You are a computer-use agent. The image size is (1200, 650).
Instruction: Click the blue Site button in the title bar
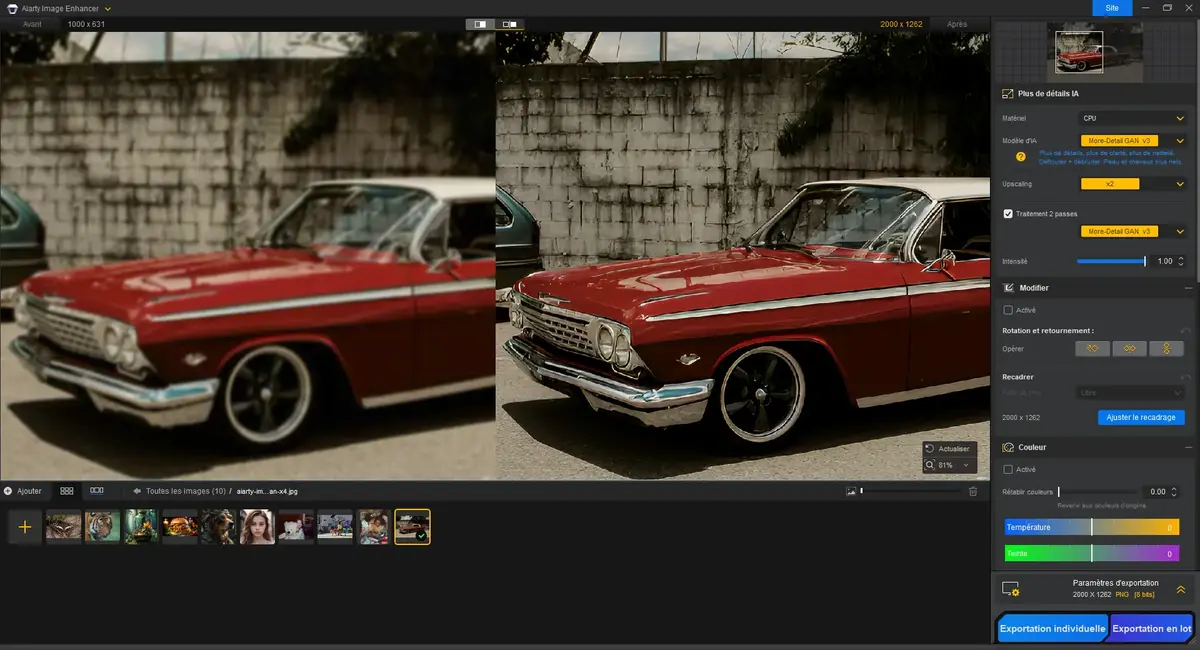(1111, 7)
